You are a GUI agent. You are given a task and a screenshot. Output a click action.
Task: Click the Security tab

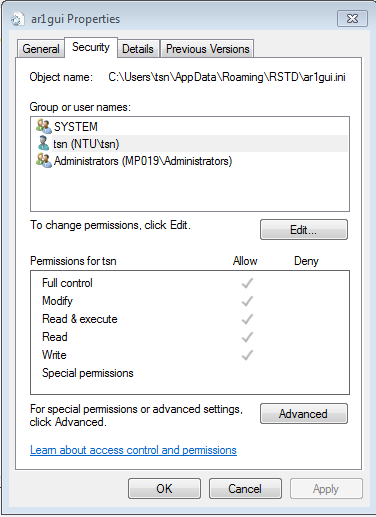[x=91, y=47]
